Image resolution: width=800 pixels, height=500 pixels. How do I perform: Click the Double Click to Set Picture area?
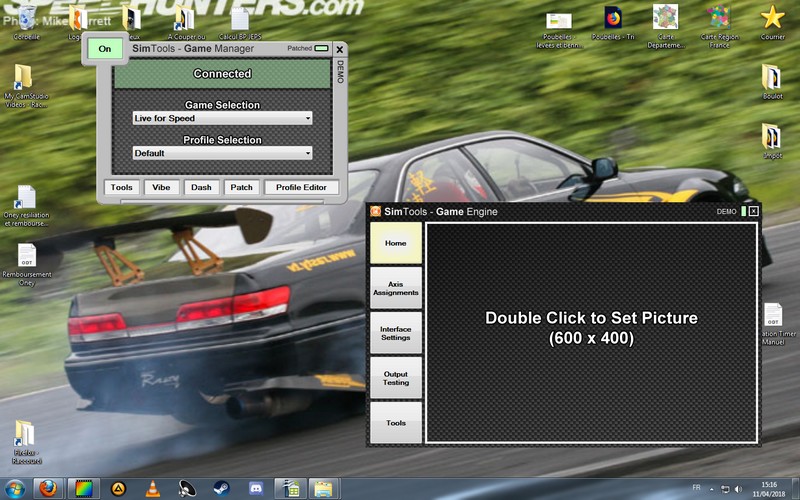pyautogui.click(x=591, y=333)
